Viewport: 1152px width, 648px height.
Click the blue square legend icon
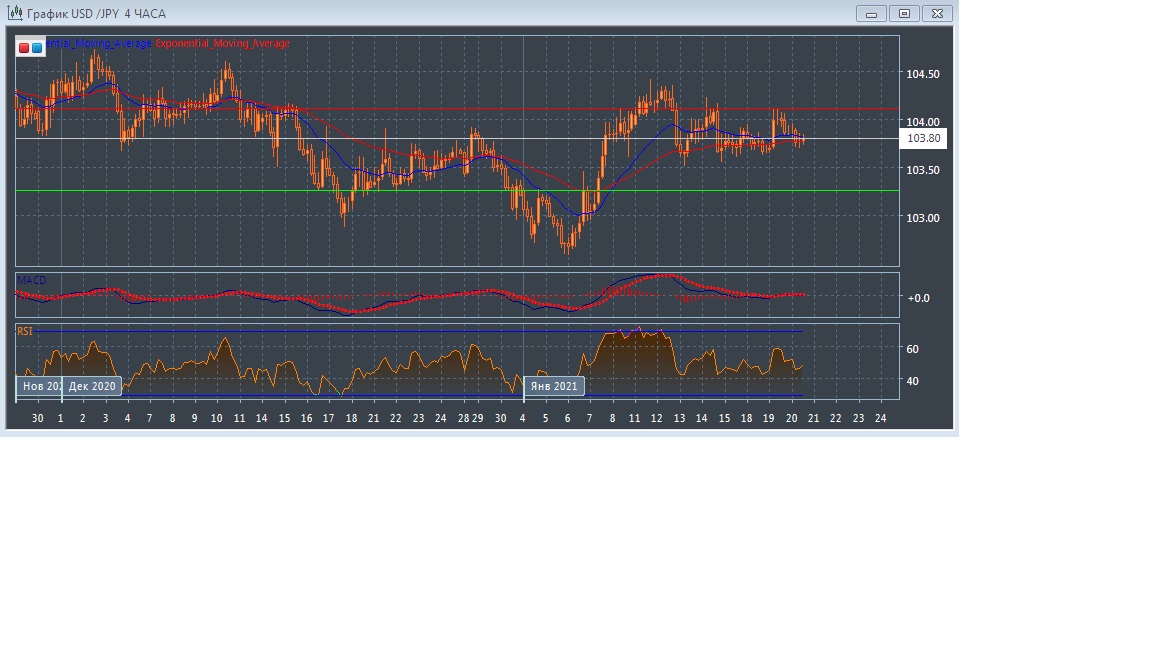coord(37,47)
